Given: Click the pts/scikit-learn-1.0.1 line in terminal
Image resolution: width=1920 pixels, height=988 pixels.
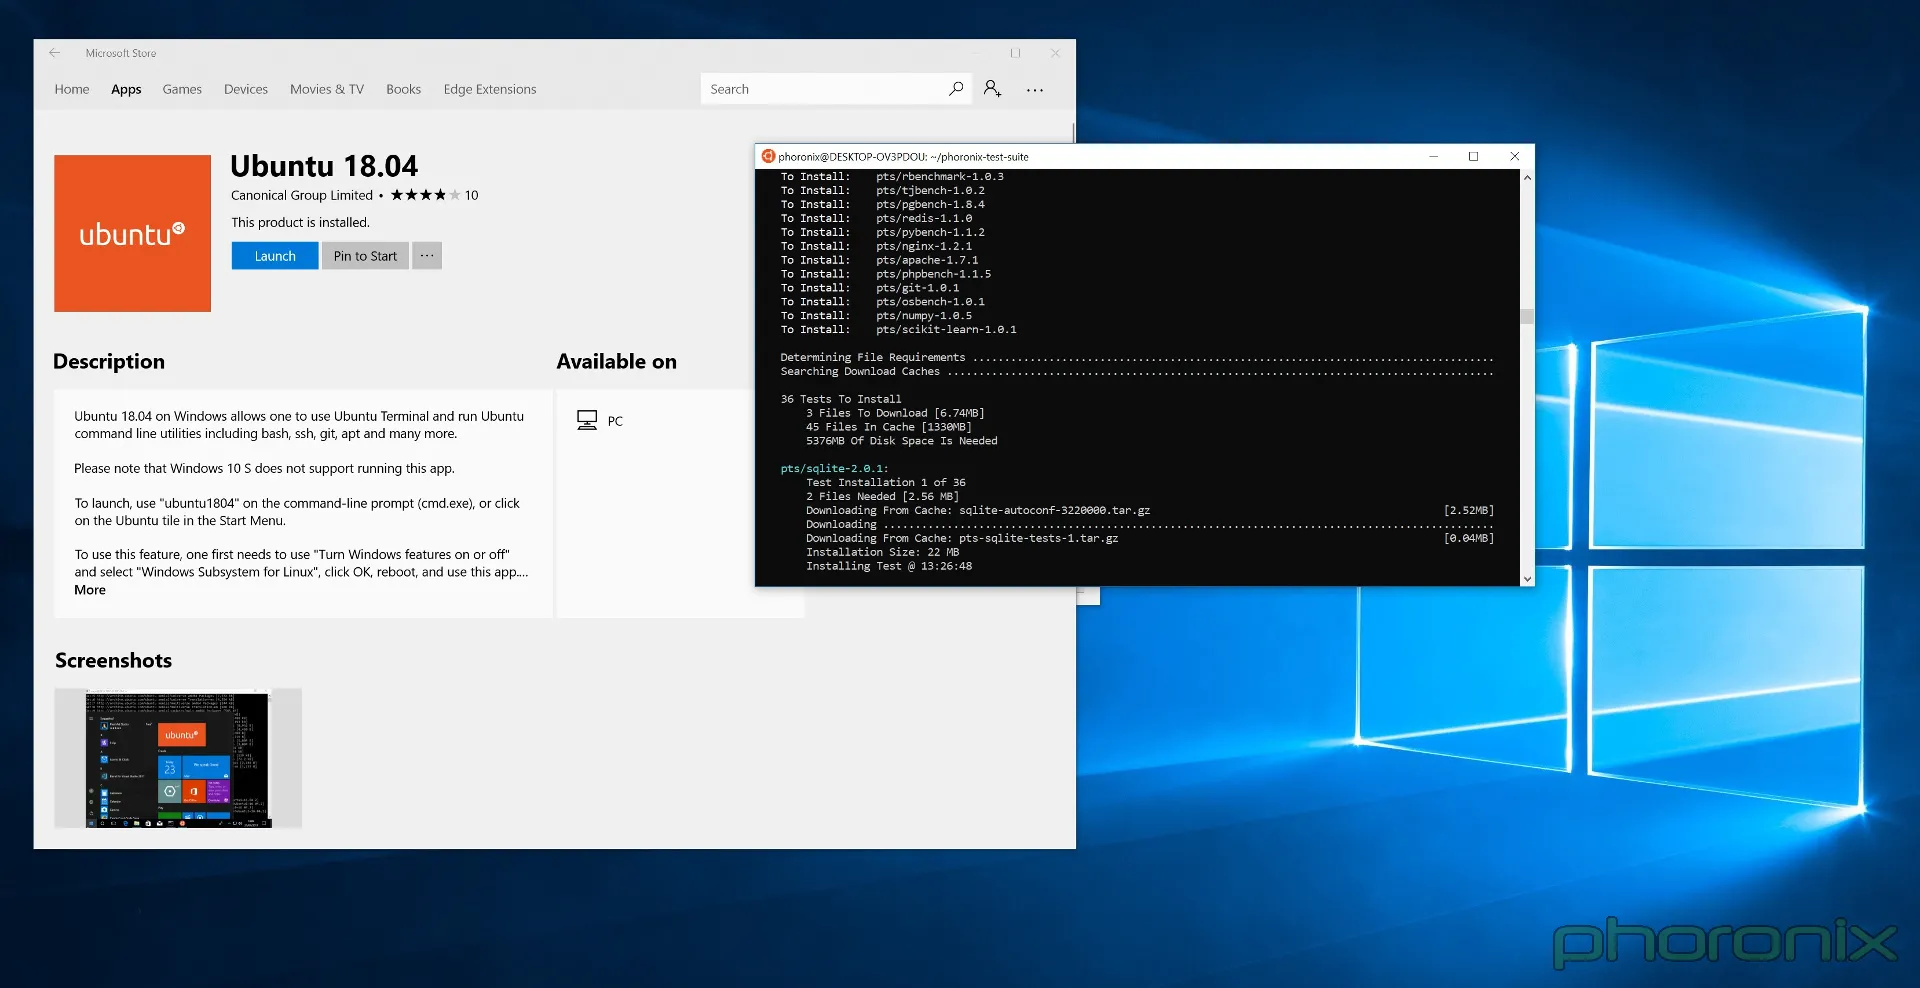Looking at the screenshot, I should tap(946, 330).
